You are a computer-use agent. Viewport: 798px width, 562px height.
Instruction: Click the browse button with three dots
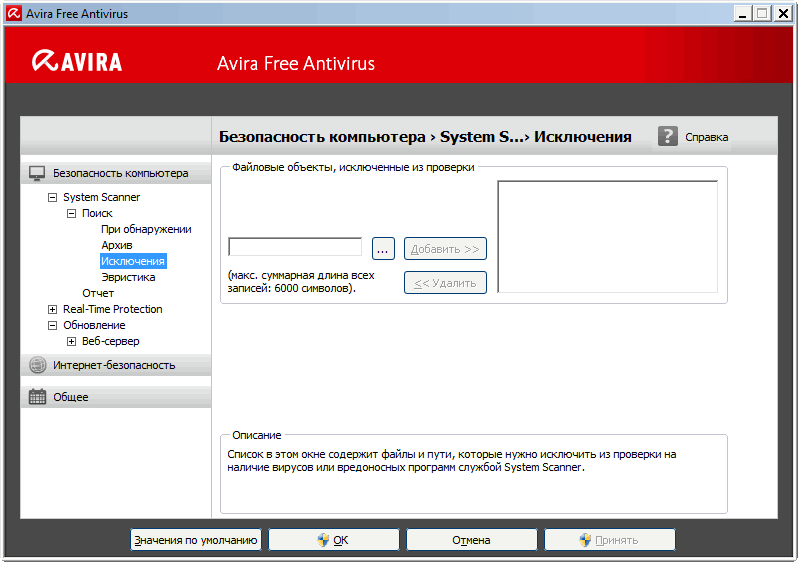point(384,249)
